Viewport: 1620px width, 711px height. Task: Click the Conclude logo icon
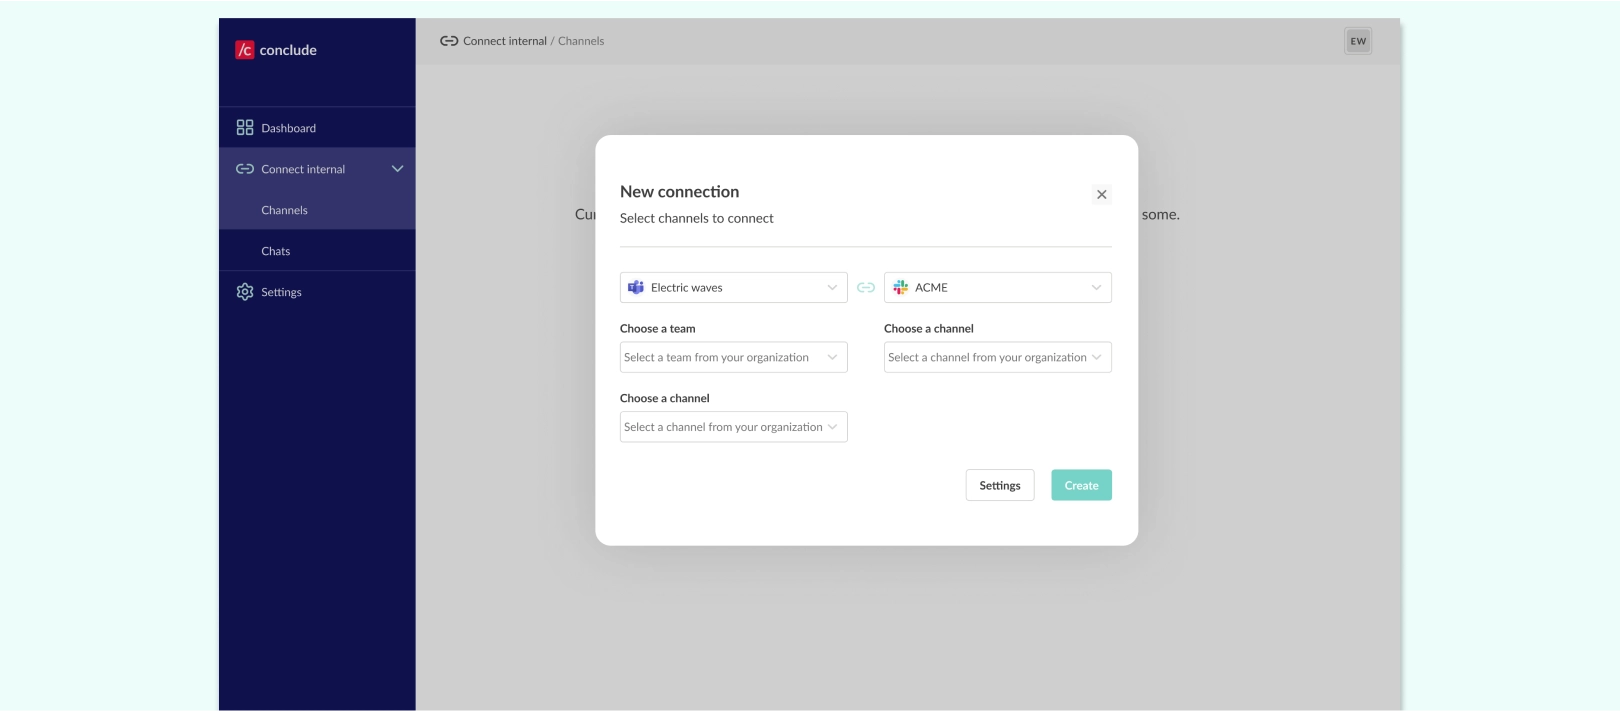pyautogui.click(x=245, y=50)
